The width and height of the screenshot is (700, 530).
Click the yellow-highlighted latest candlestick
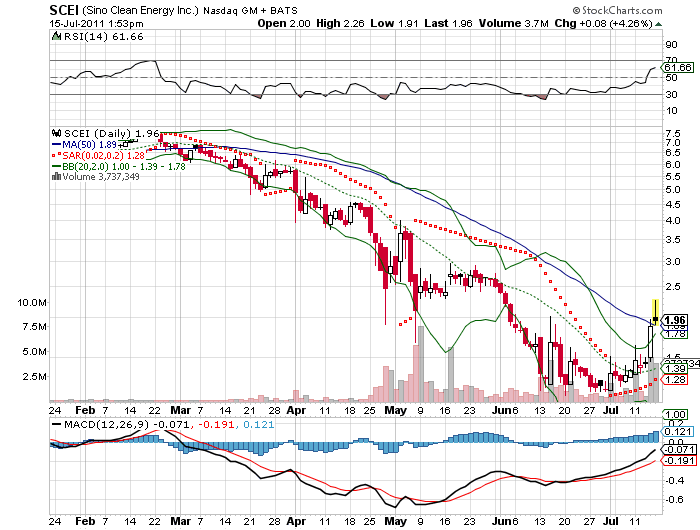click(655, 312)
